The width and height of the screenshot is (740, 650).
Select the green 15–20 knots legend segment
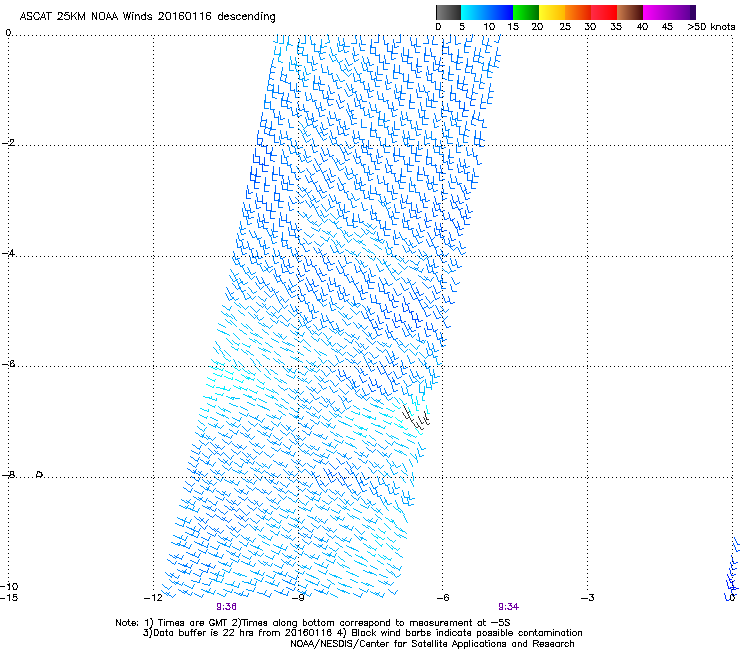point(526,12)
